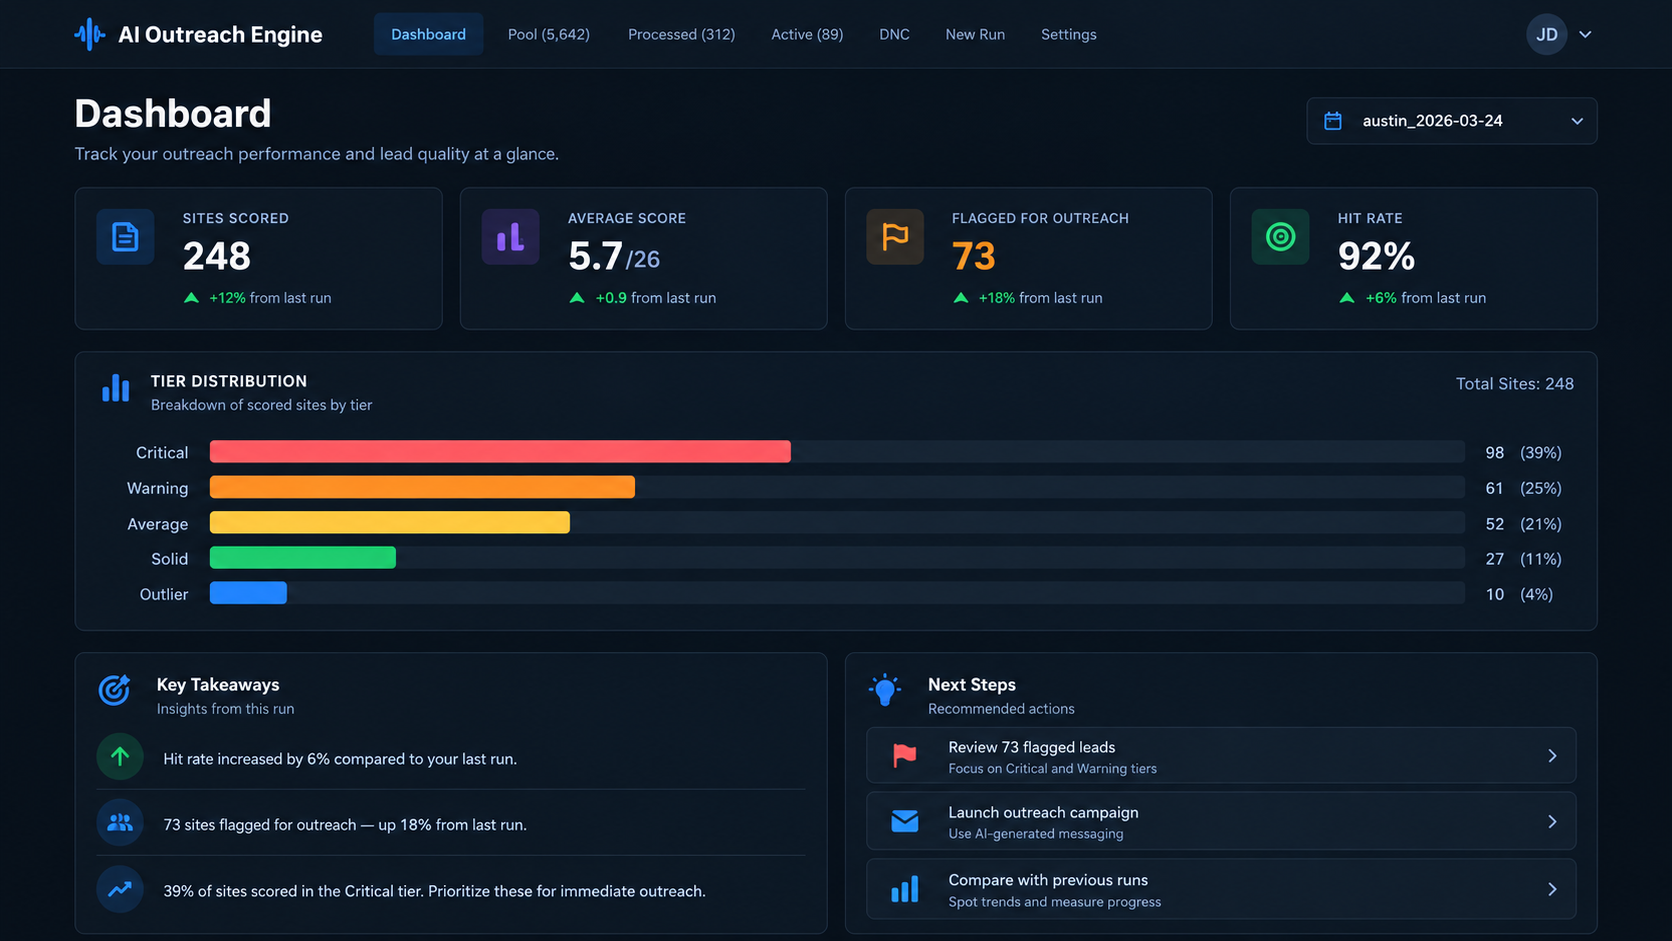Image resolution: width=1672 pixels, height=941 pixels.
Task: Expand the Review 73 flagged leads chevron
Action: click(1552, 756)
